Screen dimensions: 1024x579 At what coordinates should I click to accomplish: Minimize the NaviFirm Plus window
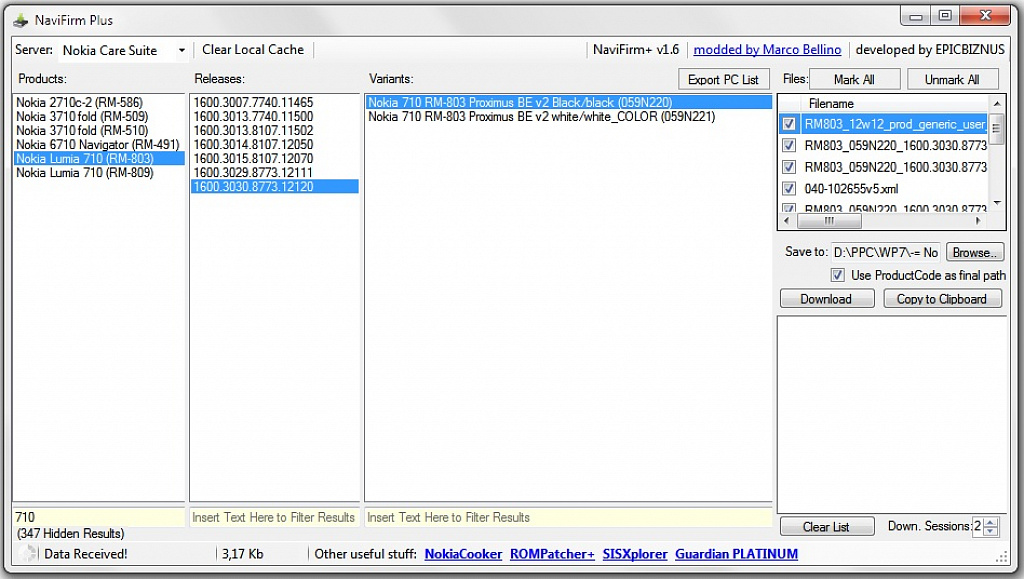(x=916, y=16)
